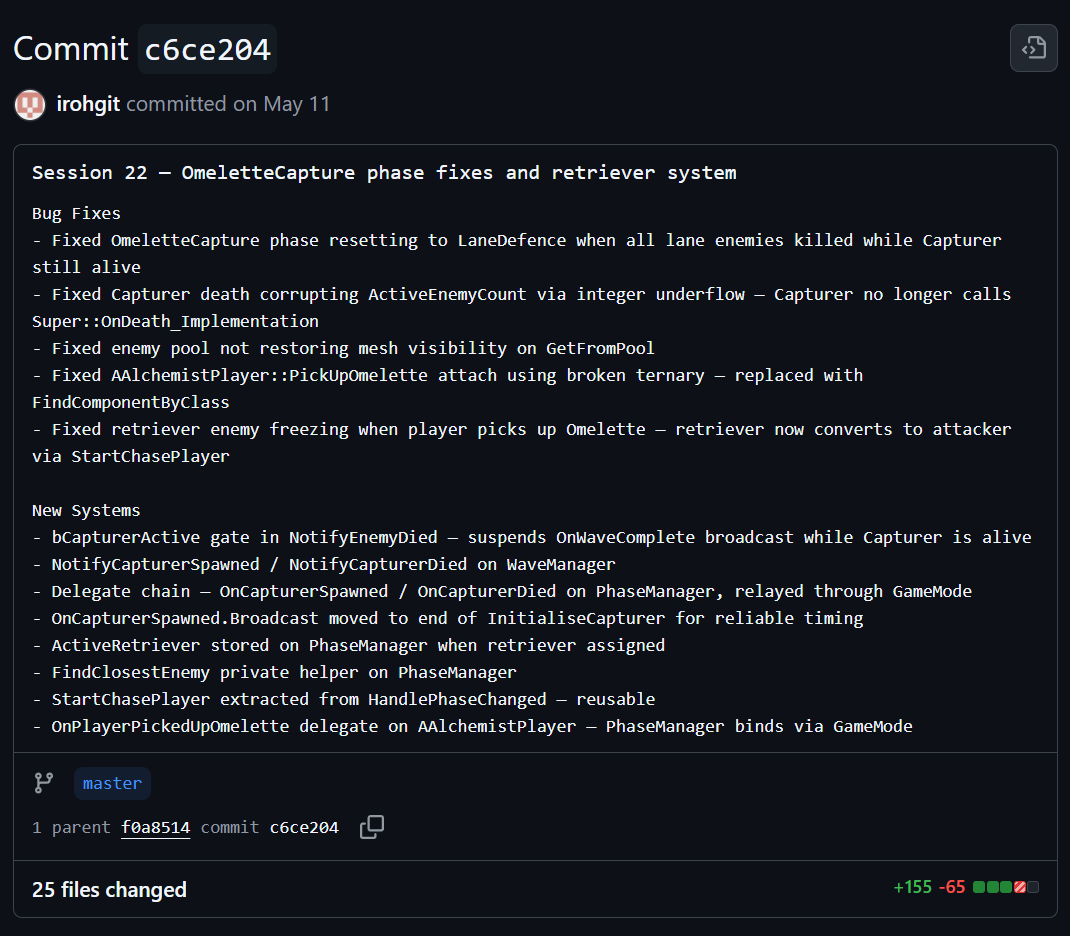Click the c6ce204 hash beside parent
Viewport: 1070px width, 936px height.
(304, 828)
